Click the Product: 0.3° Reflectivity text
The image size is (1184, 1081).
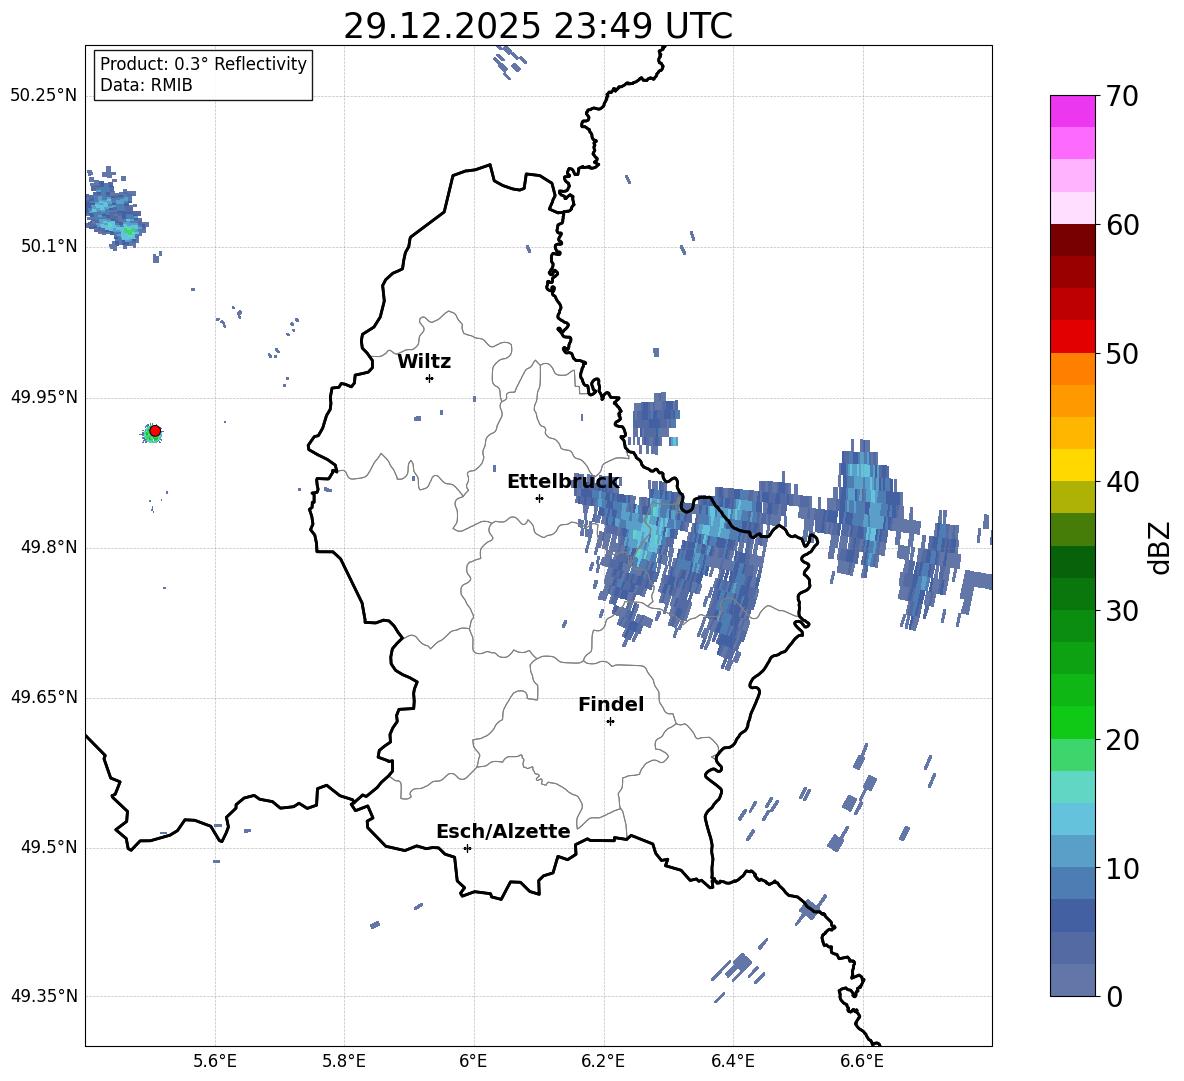click(x=203, y=63)
